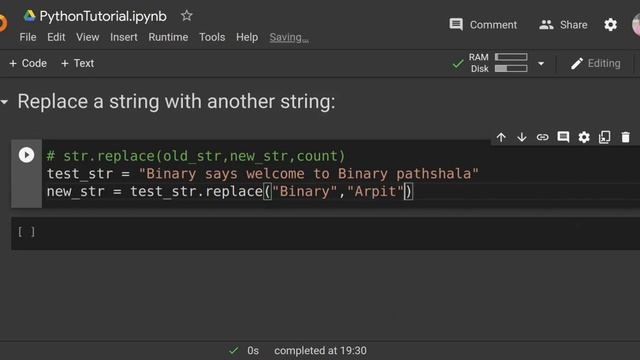Open RAM and Disk resource dropdown arrow
640x360 pixels.
(541, 64)
